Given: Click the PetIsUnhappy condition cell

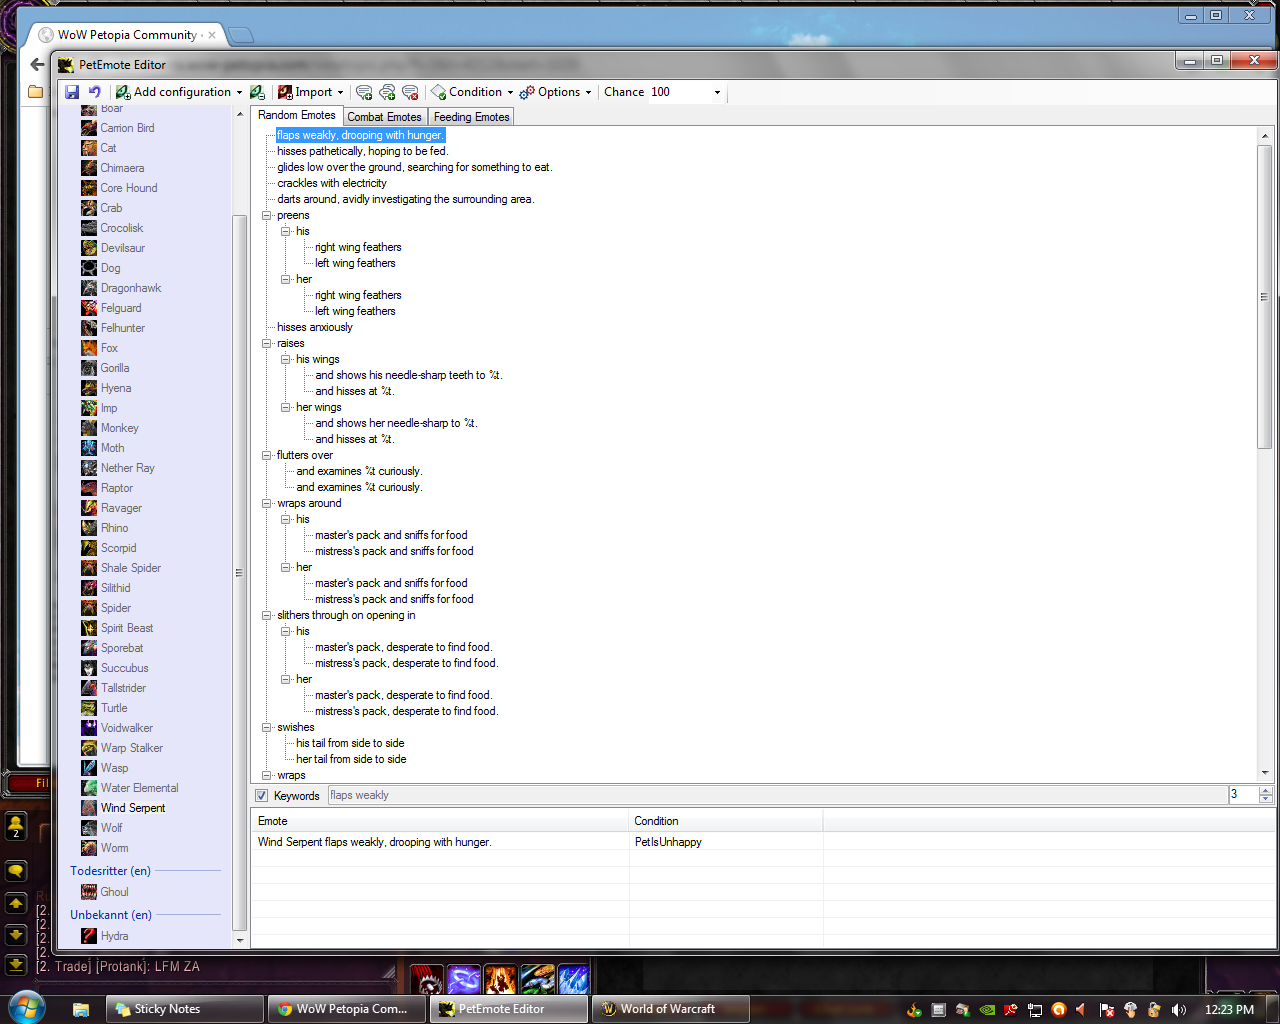Looking at the screenshot, I should pos(726,842).
